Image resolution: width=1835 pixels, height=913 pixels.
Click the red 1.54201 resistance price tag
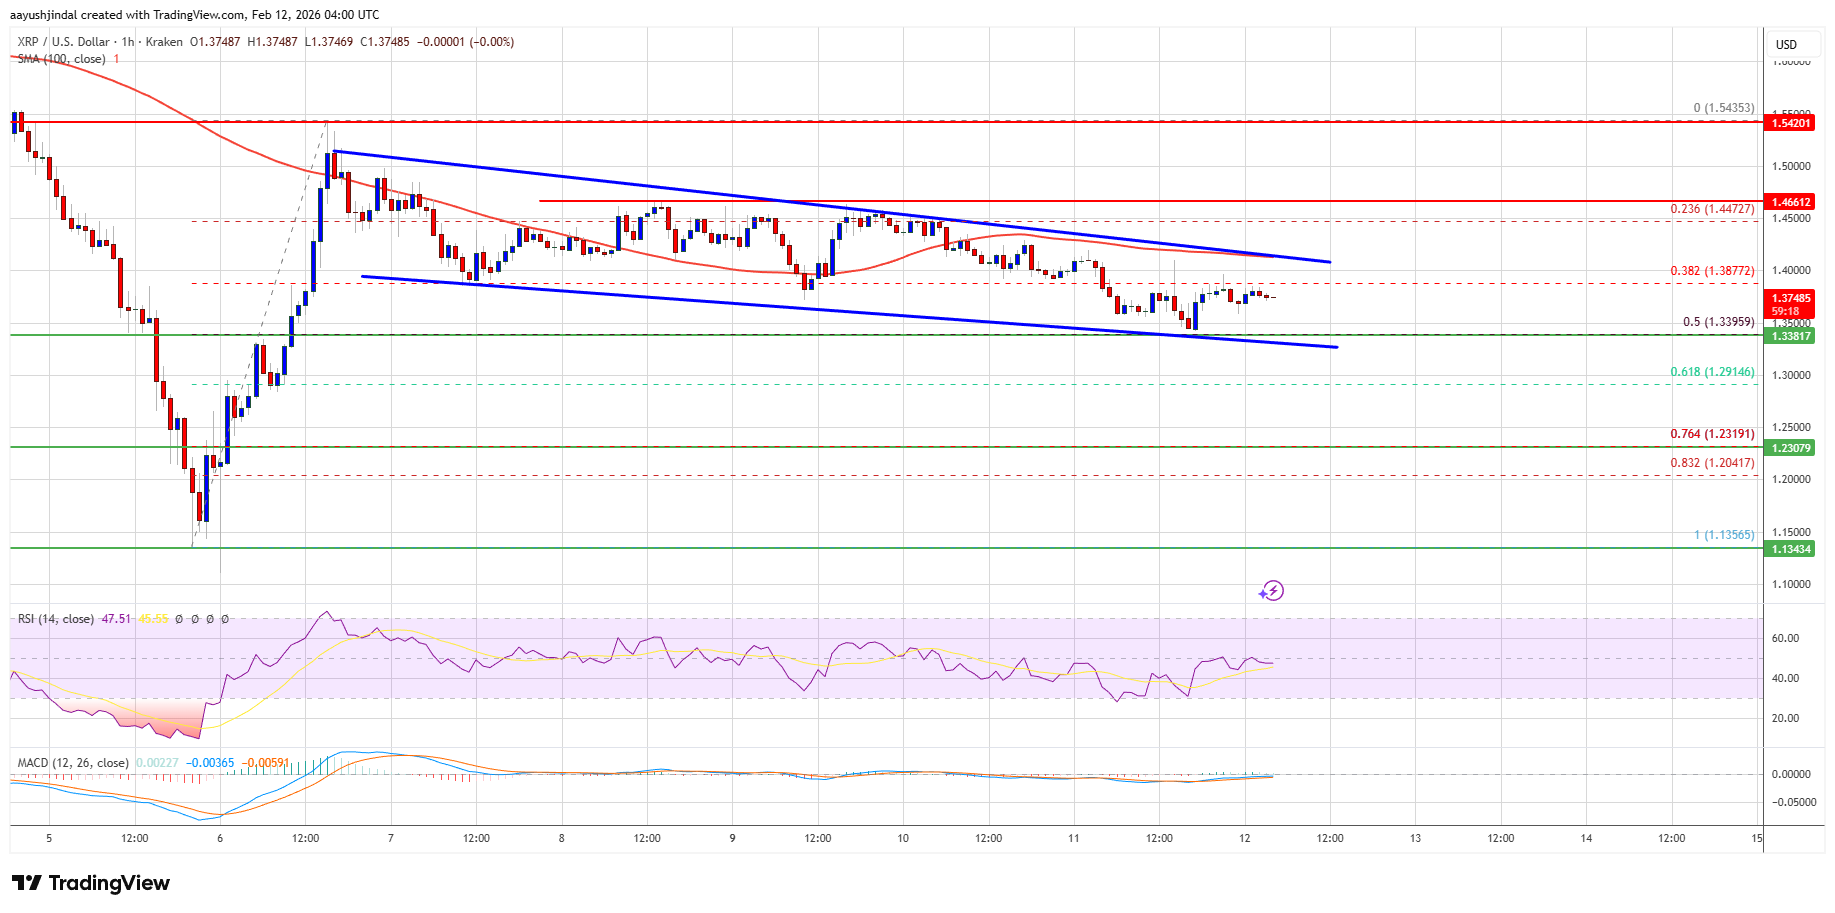click(x=1791, y=123)
